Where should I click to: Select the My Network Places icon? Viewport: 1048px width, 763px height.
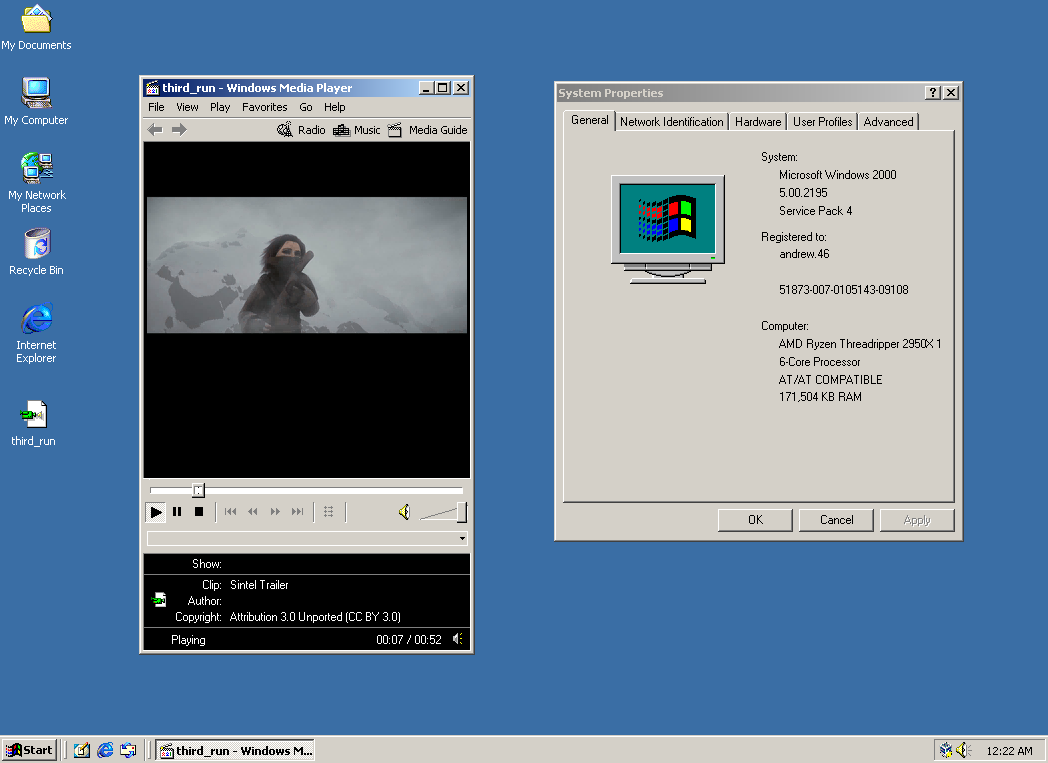37,182
